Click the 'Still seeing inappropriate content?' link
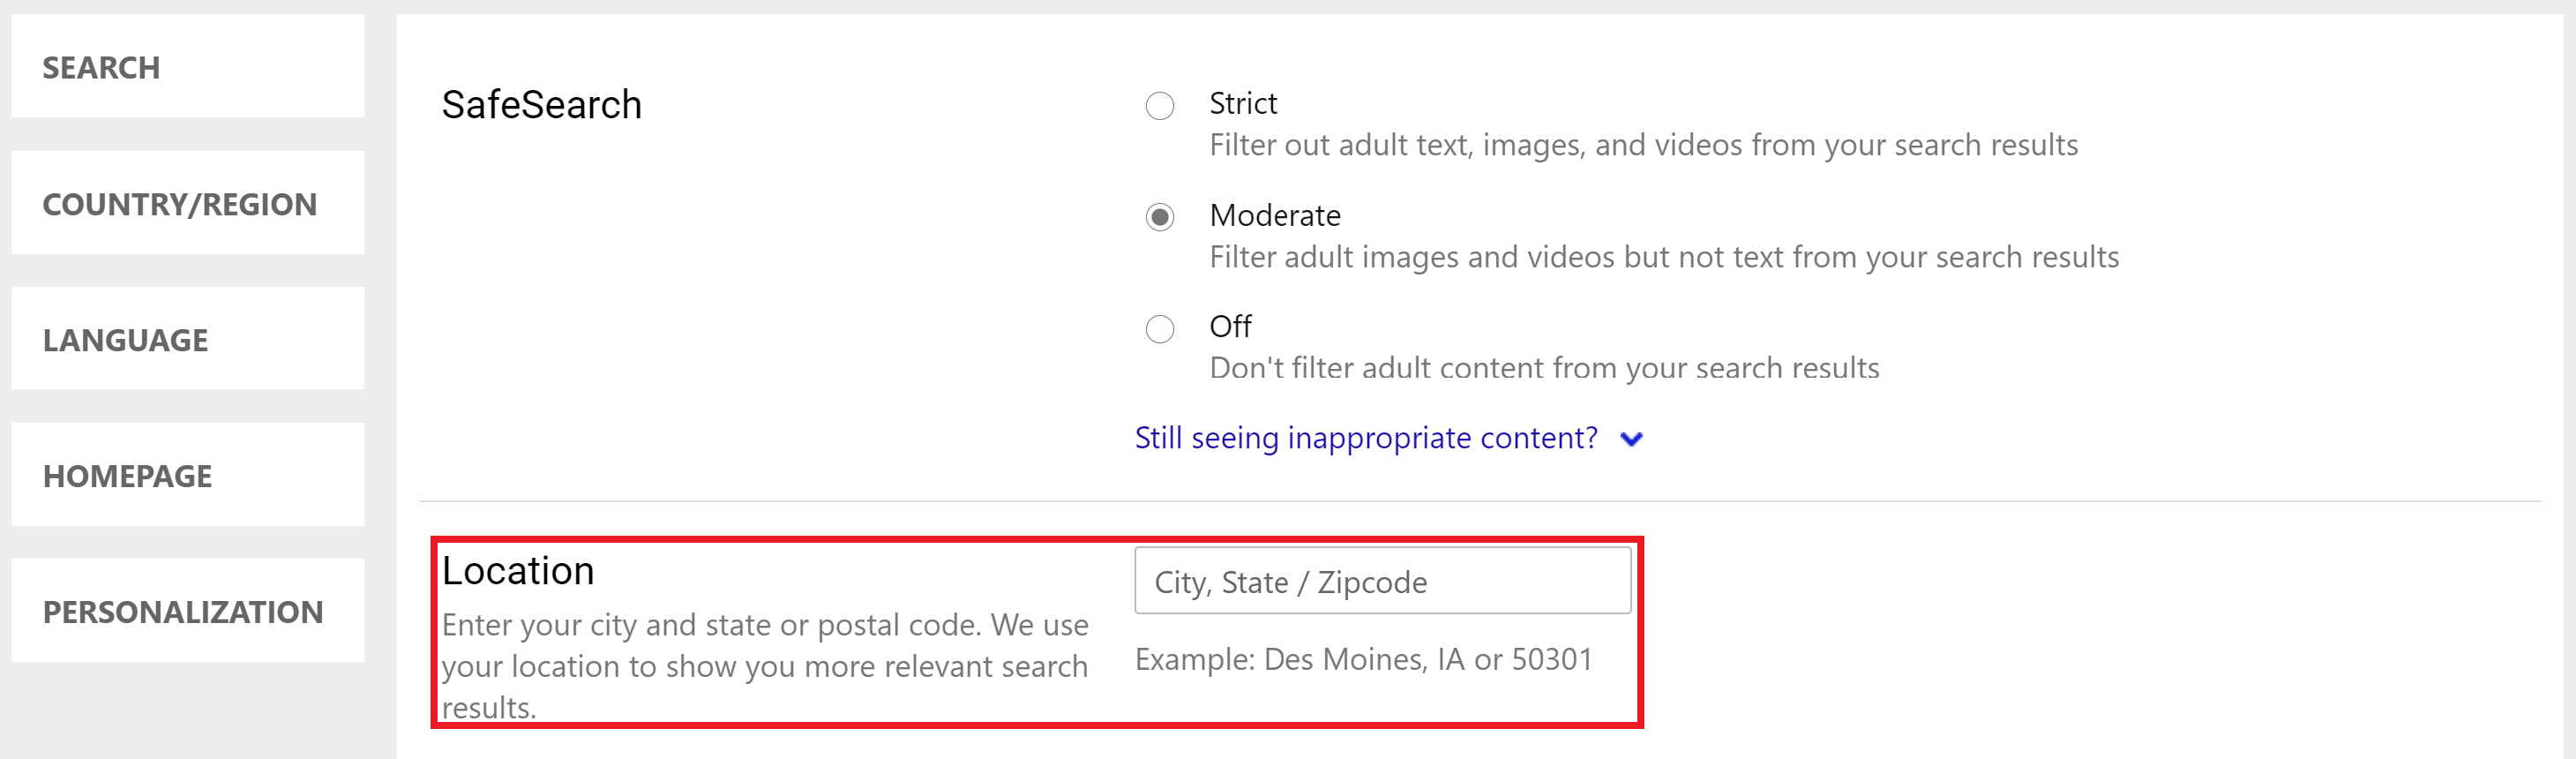Viewport: 2576px width, 759px height. click(1365, 438)
